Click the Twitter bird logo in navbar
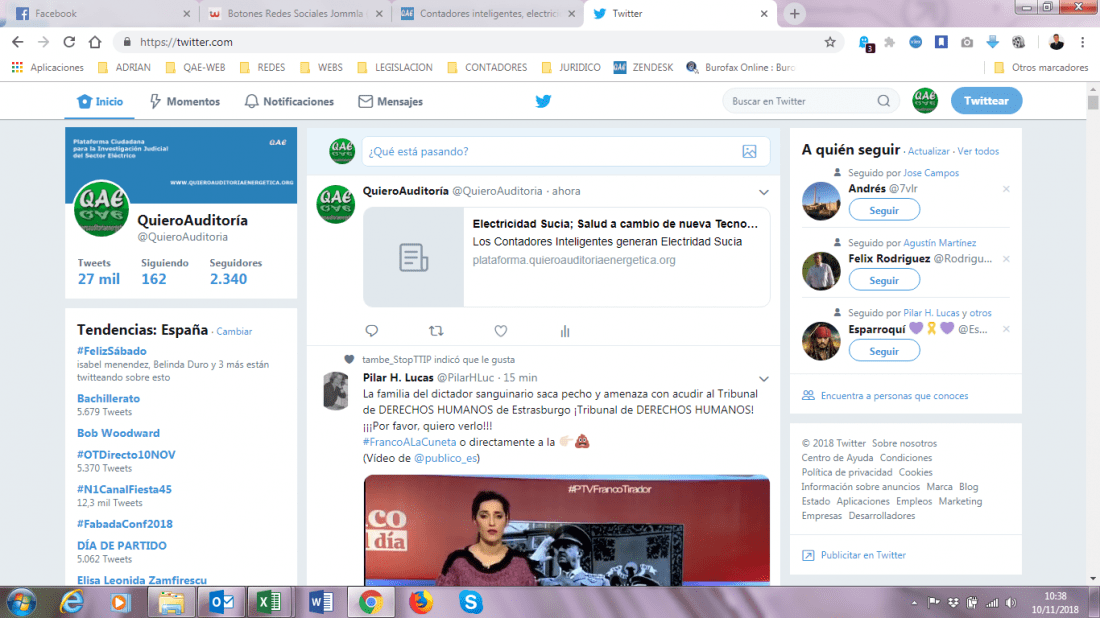 543,101
